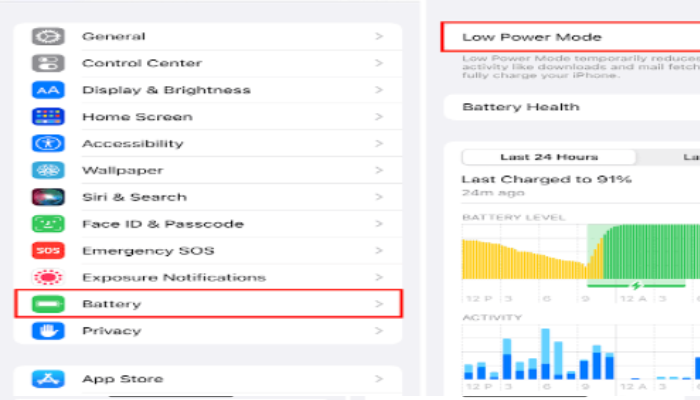Tap the activity bar chart

click(581, 353)
